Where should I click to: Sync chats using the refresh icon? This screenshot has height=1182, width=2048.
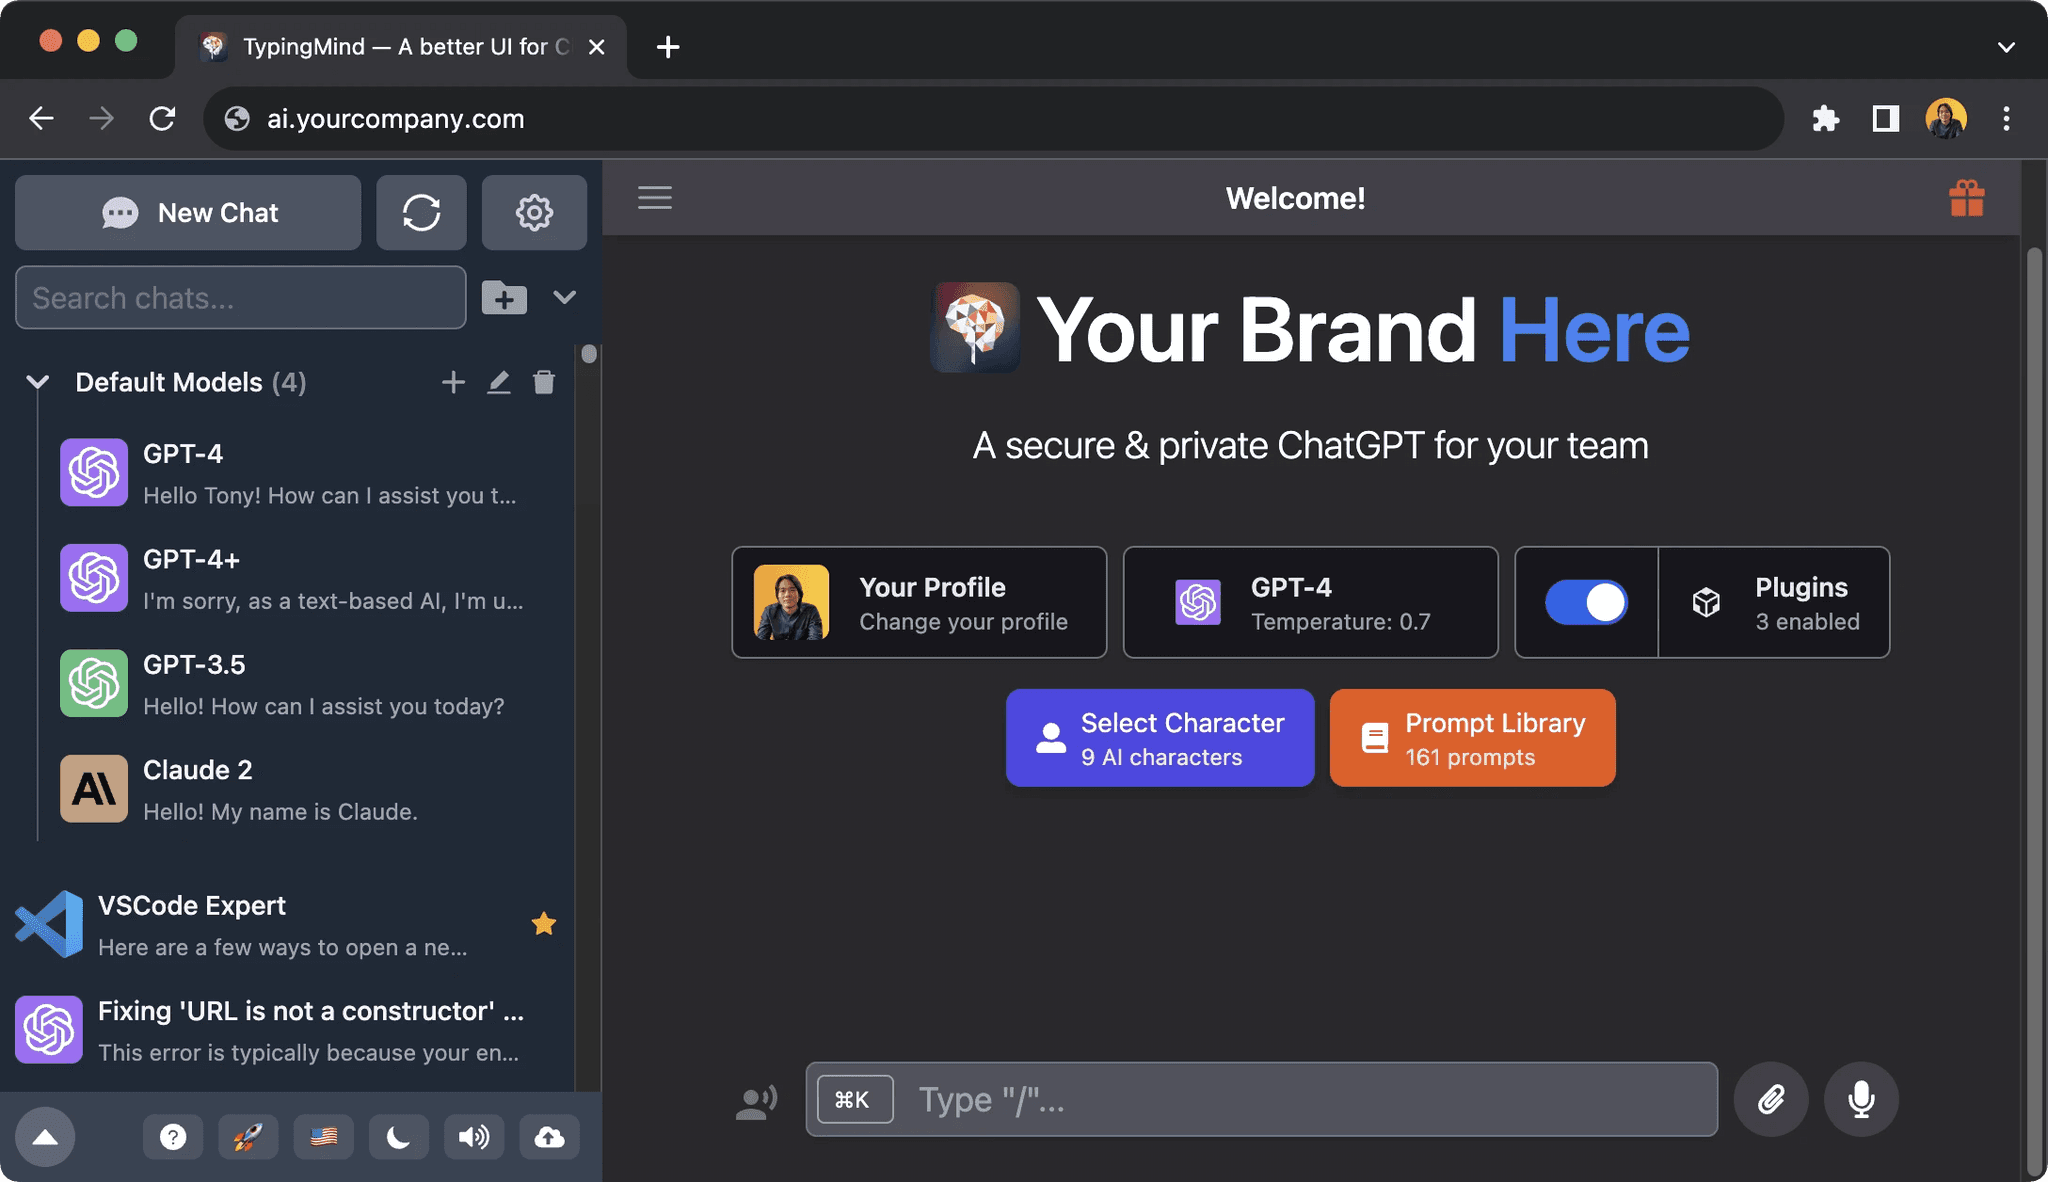pyautogui.click(x=421, y=212)
